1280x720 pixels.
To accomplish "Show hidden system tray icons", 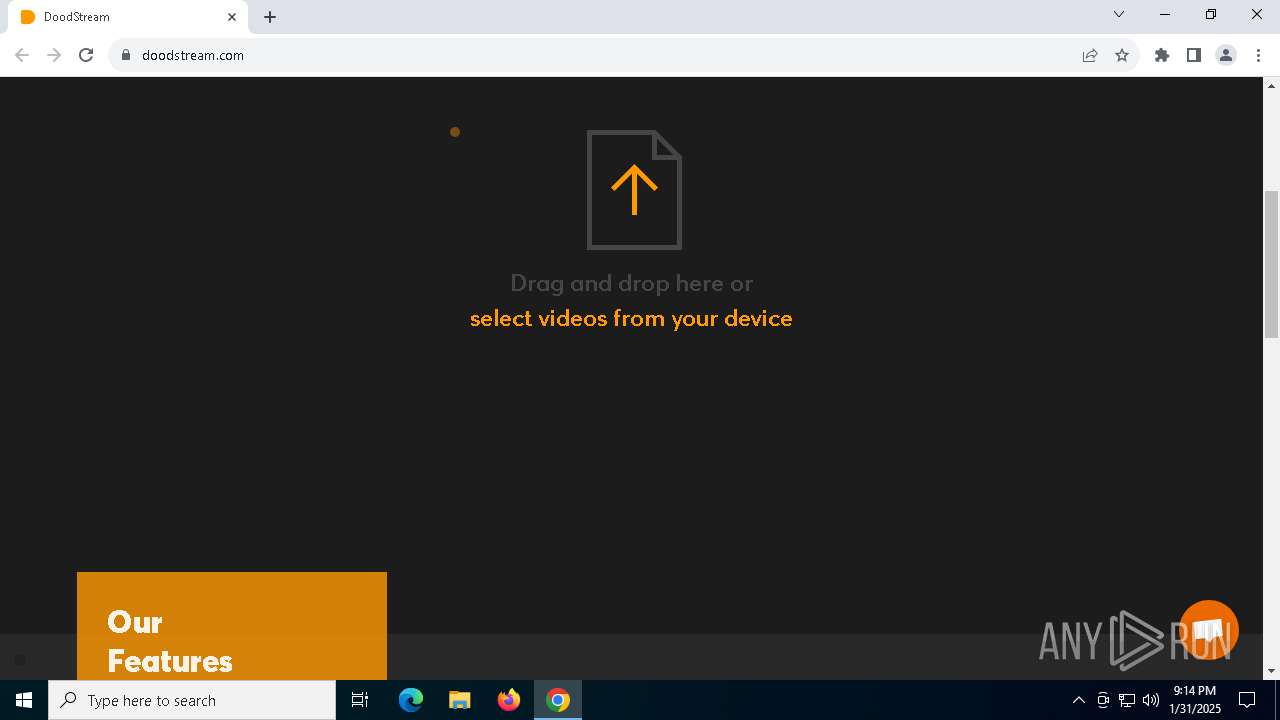I will pyautogui.click(x=1079, y=700).
